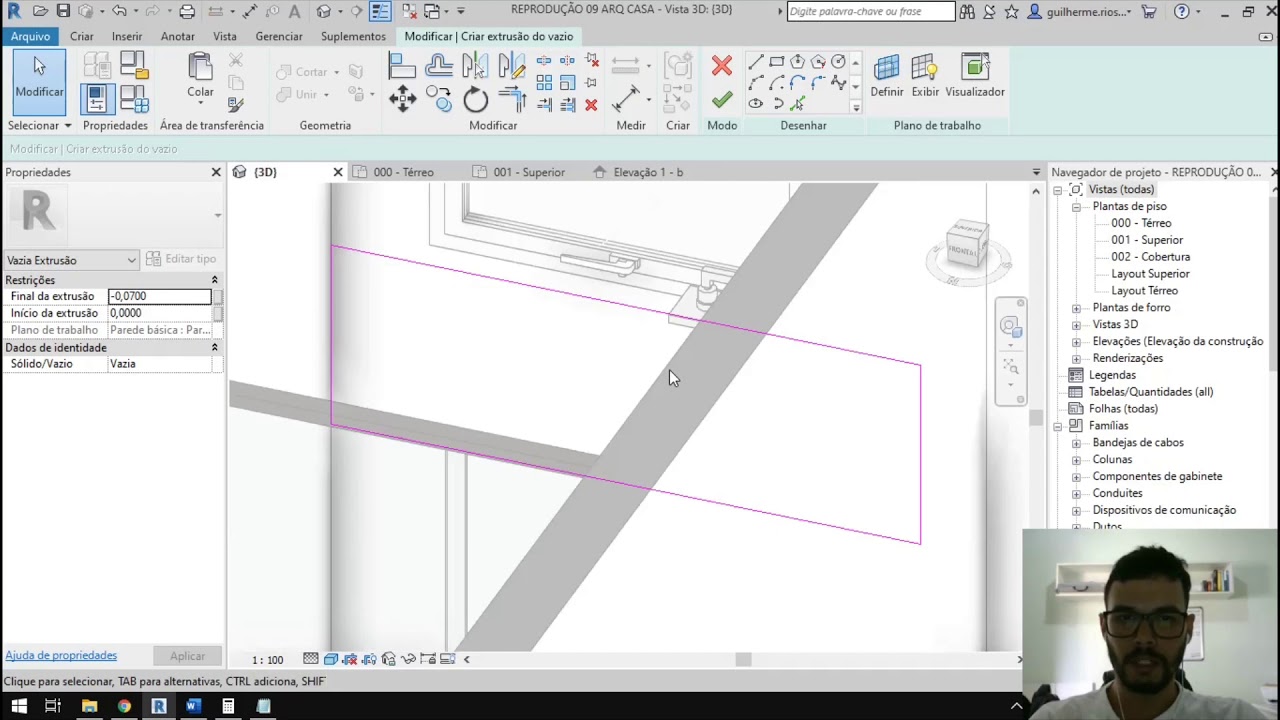Toggle the Propriedades palette button in ribbon
This screenshot has width=1280, height=720.
click(96, 99)
